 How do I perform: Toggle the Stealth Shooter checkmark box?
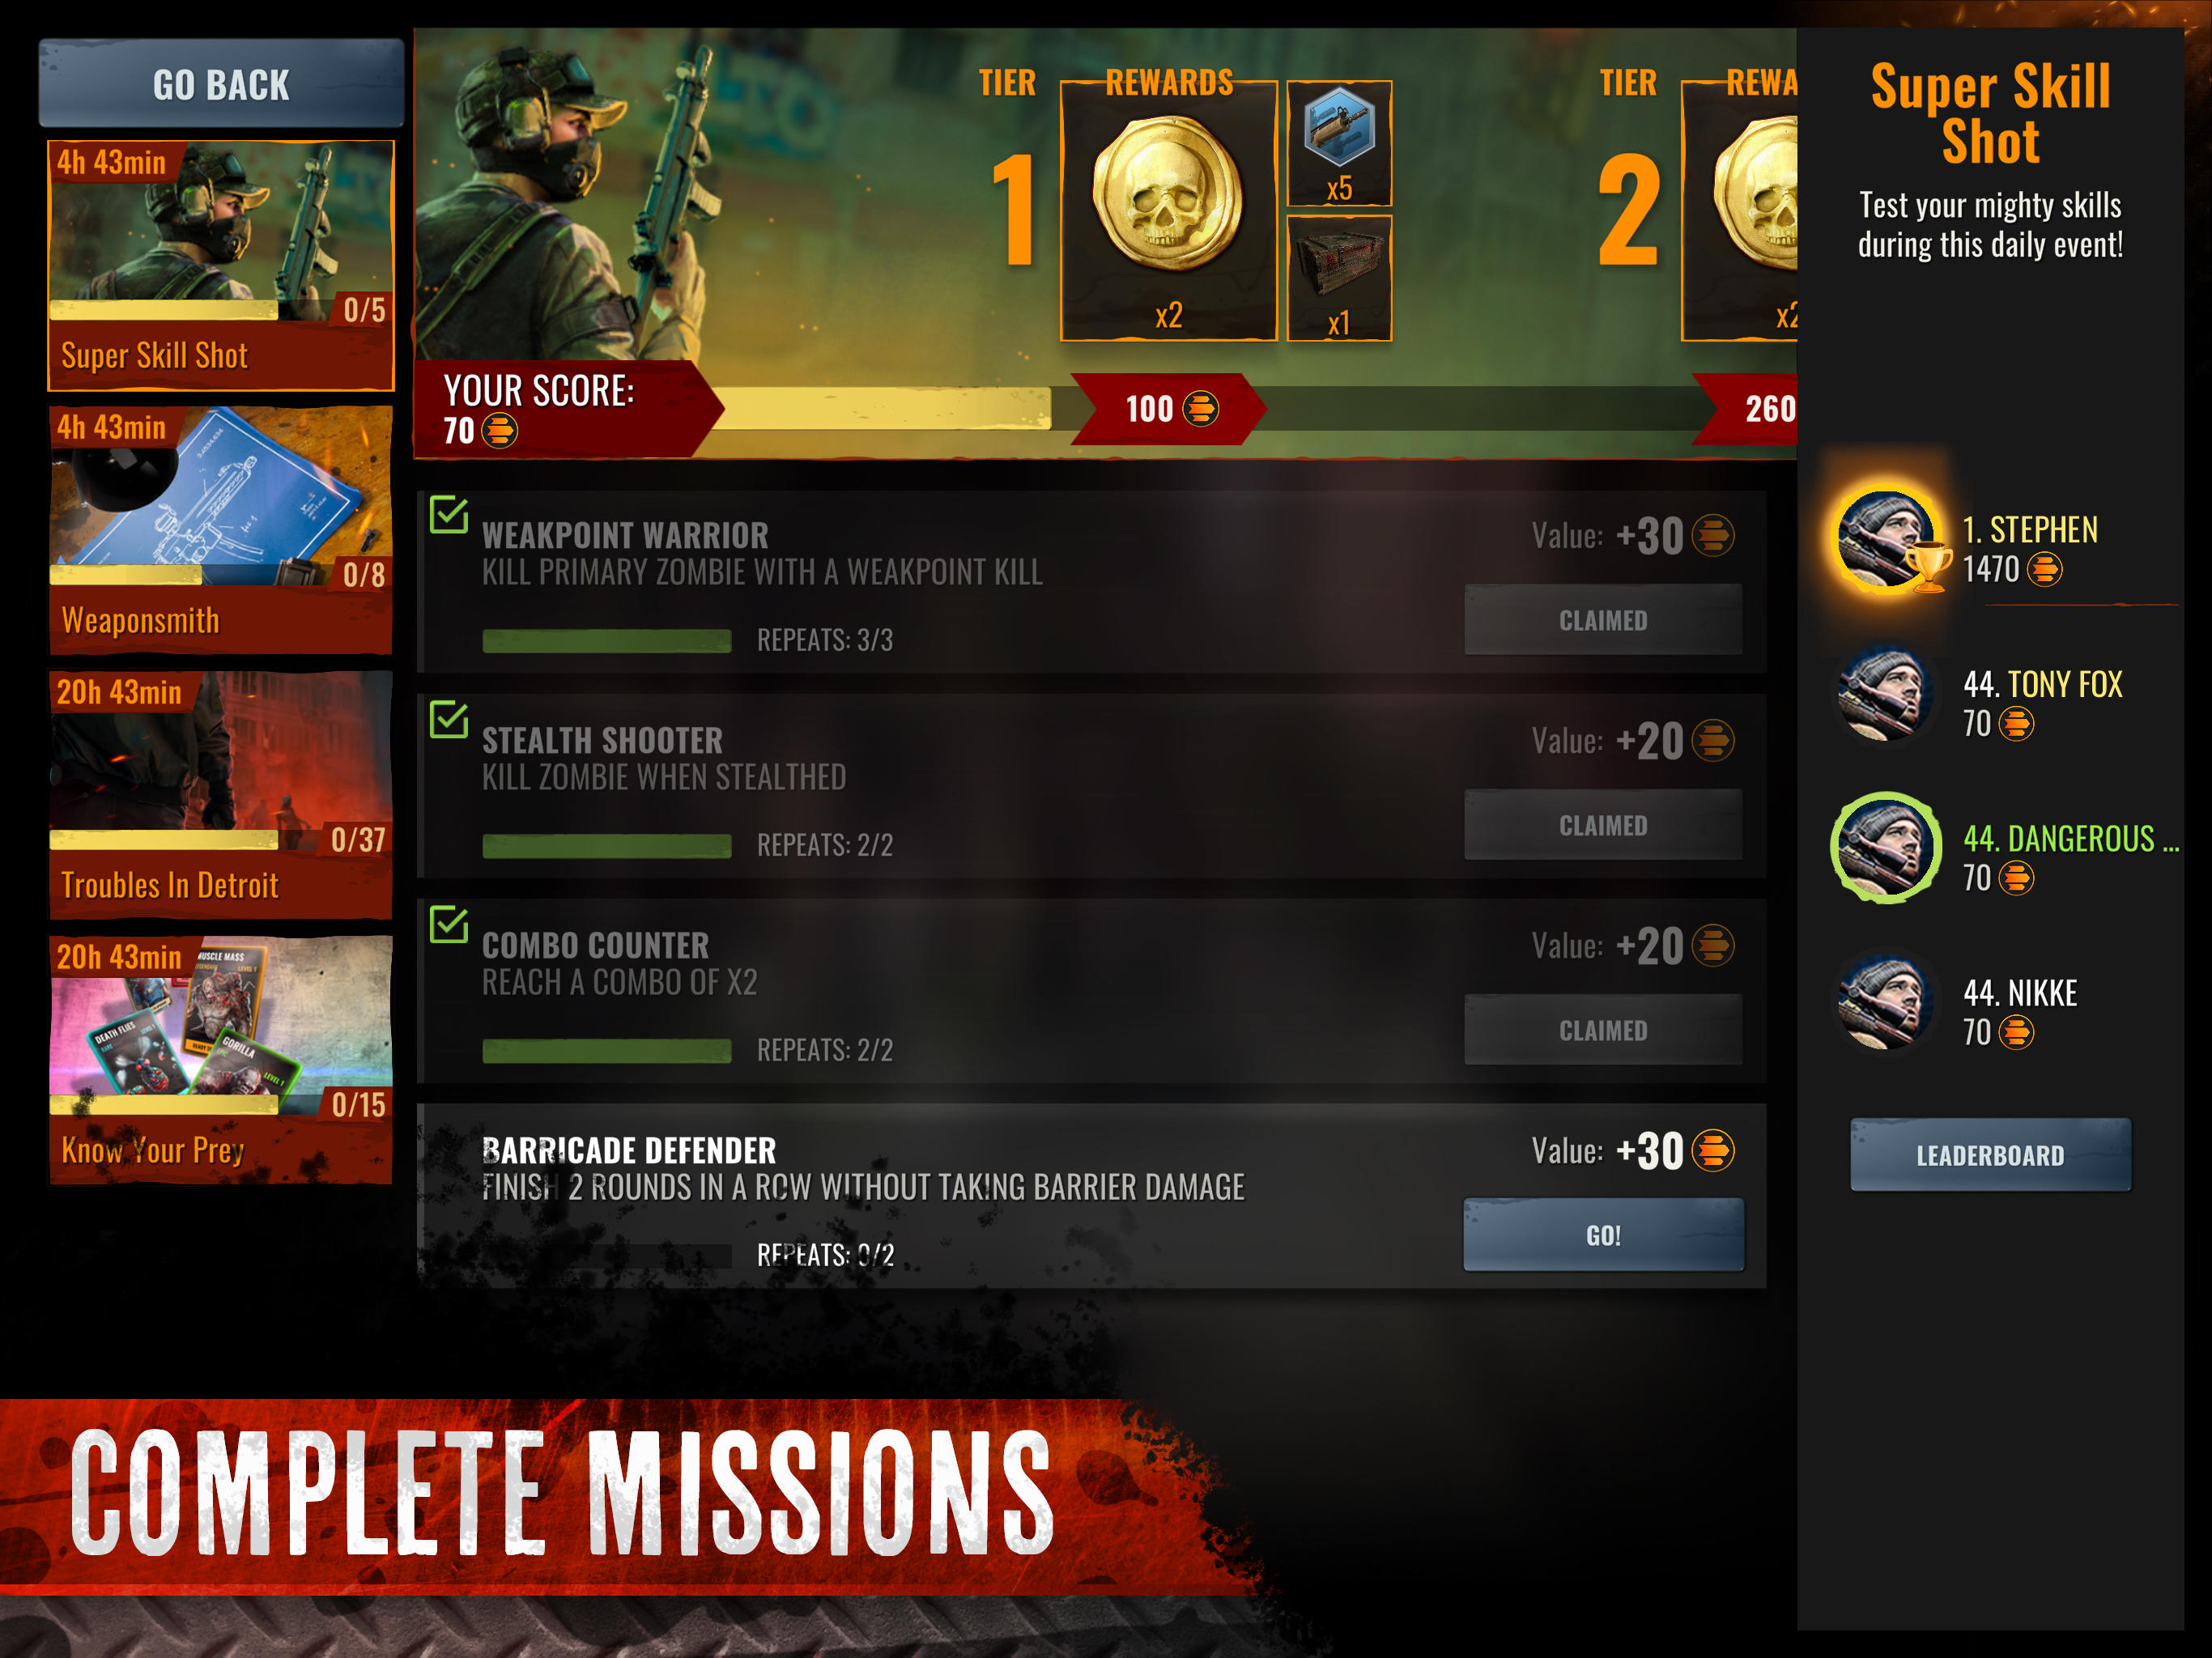coord(449,718)
